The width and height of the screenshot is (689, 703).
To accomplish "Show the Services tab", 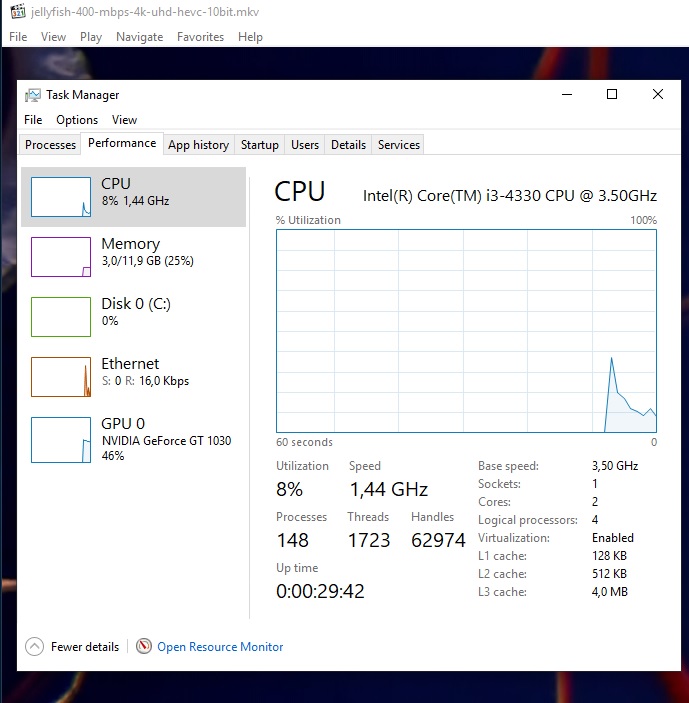I will pyautogui.click(x=398, y=145).
